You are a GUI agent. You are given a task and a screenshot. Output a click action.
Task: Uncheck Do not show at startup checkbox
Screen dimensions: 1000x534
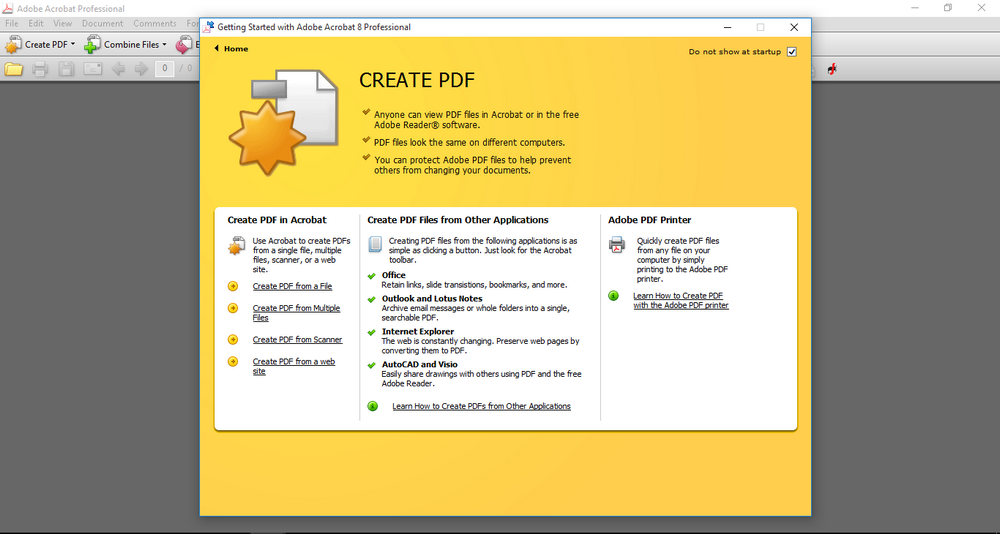(x=791, y=52)
